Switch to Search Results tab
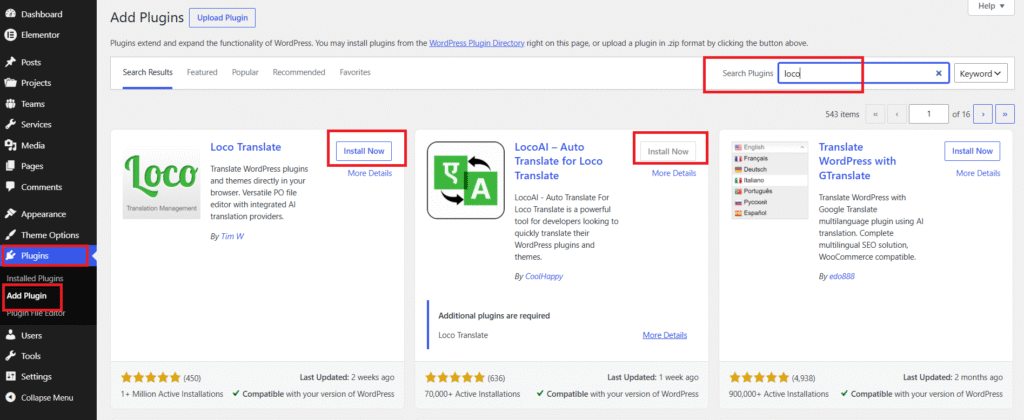The height and width of the screenshot is (420, 1024). point(148,73)
